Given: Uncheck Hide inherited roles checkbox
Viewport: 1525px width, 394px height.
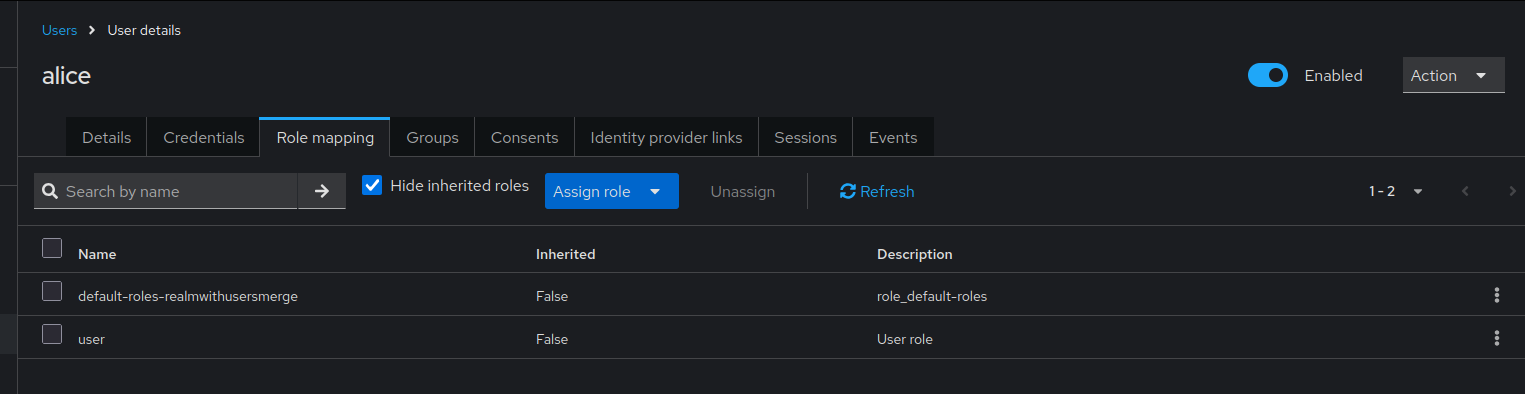Looking at the screenshot, I should click(x=372, y=185).
